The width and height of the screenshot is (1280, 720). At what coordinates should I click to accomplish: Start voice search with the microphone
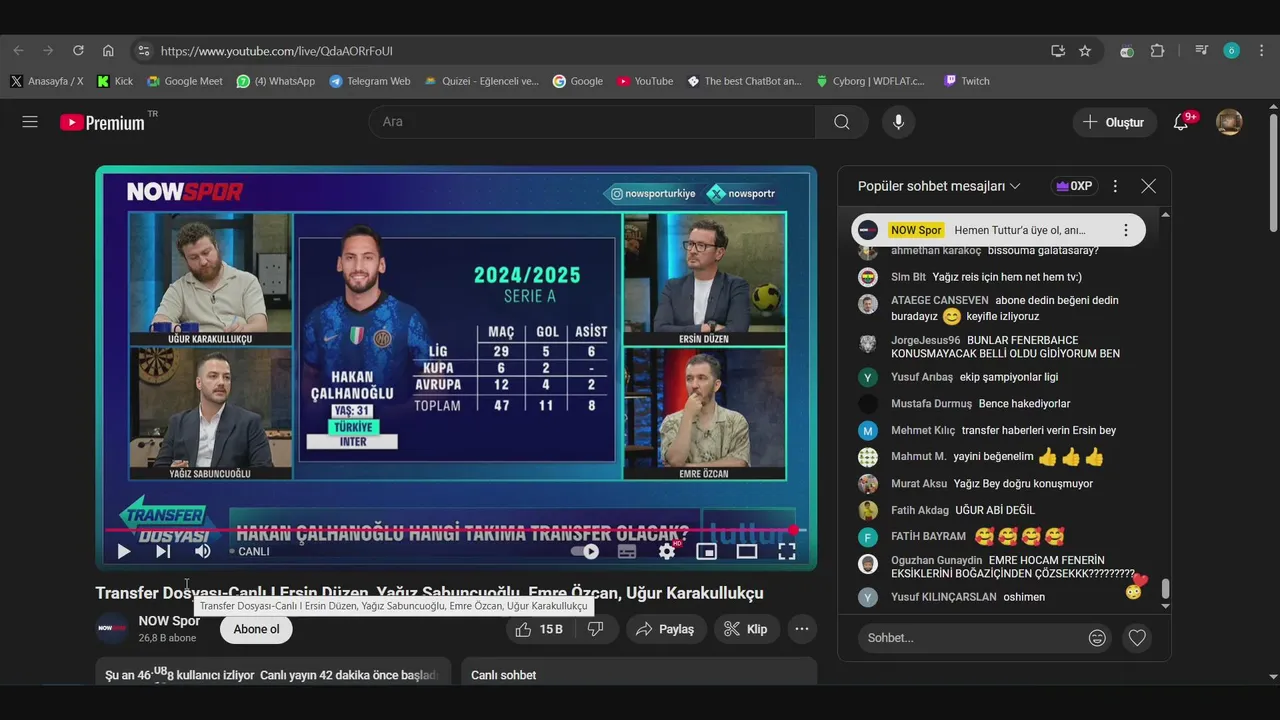(x=898, y=122)
